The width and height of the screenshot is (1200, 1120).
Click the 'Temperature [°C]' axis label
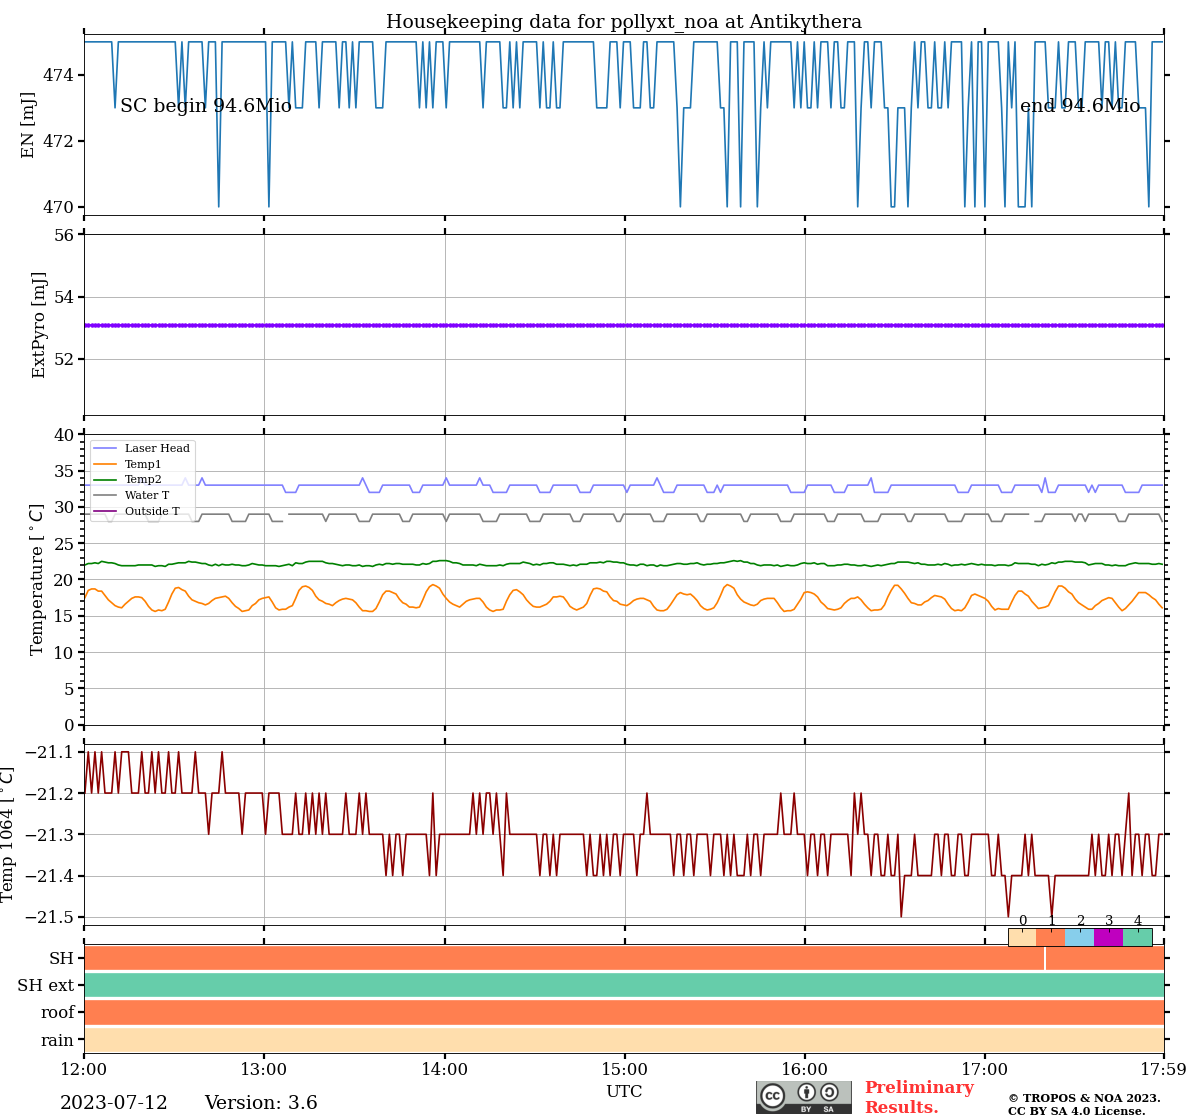(37, 579)
